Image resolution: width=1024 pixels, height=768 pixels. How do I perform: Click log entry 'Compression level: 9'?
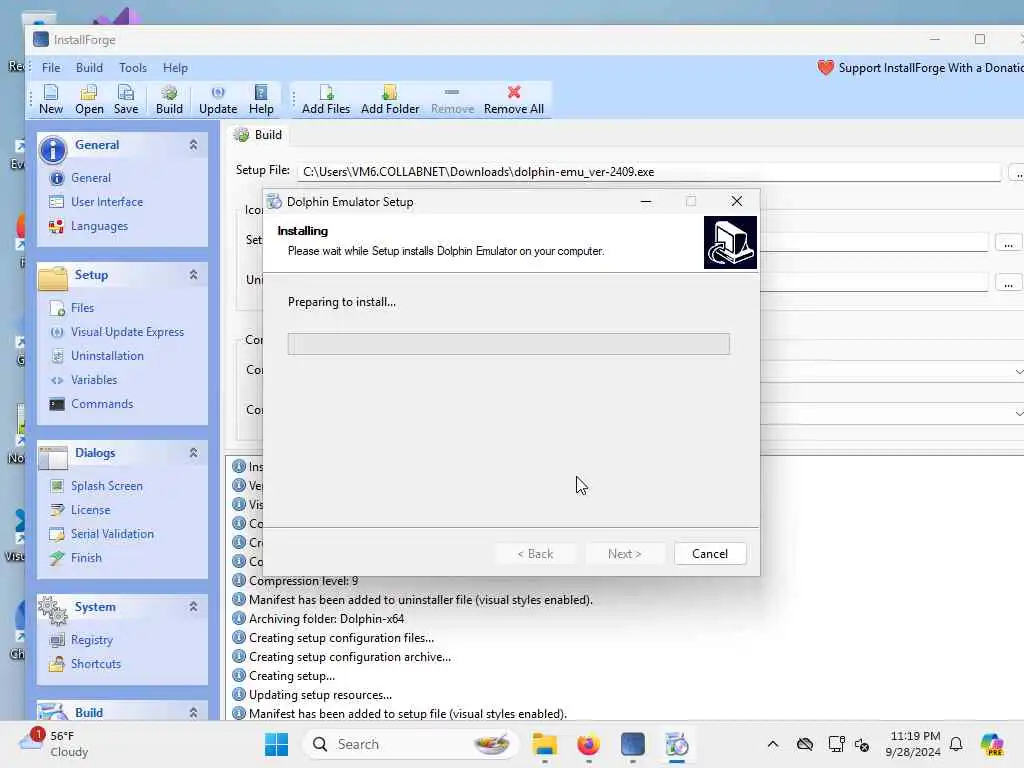coord(303,581)
